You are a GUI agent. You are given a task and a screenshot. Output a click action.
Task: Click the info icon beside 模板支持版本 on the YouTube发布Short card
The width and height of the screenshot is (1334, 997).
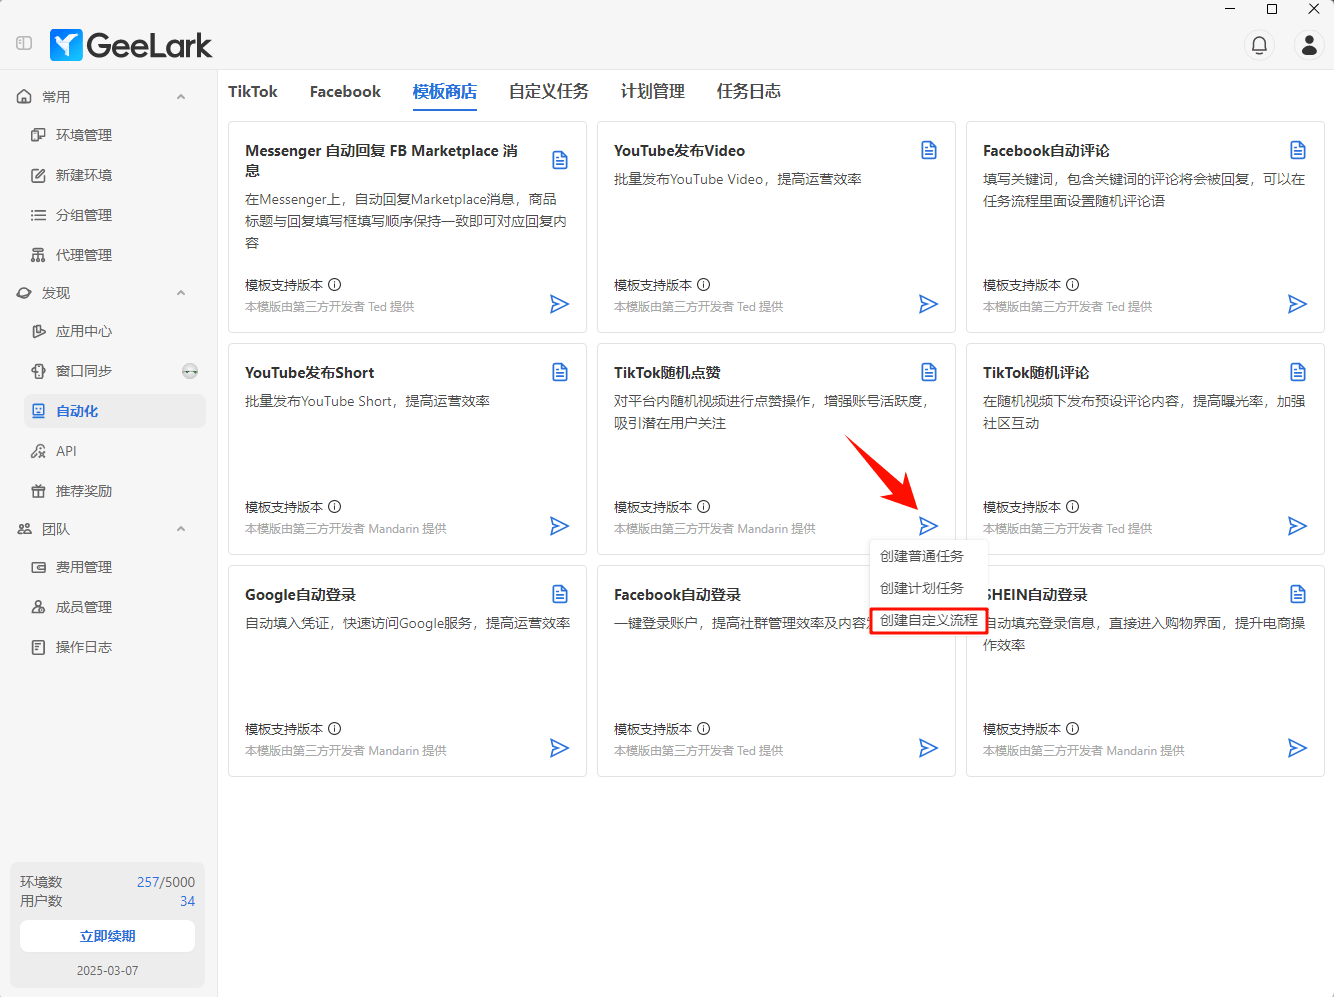click(x=335, y=507)
